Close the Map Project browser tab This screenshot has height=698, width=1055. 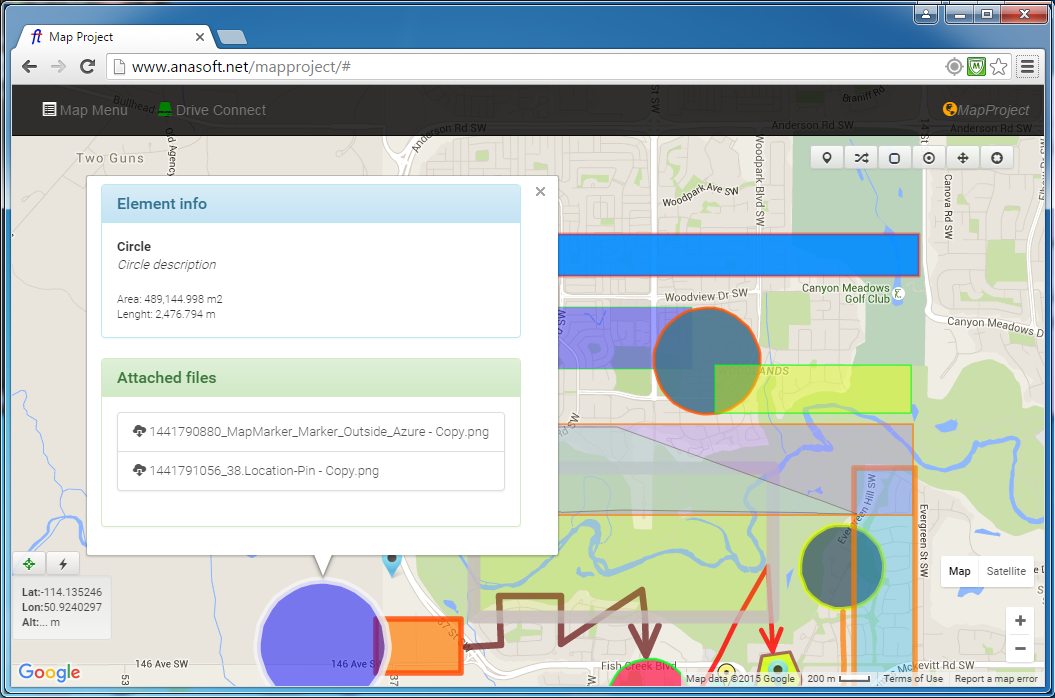200,37
